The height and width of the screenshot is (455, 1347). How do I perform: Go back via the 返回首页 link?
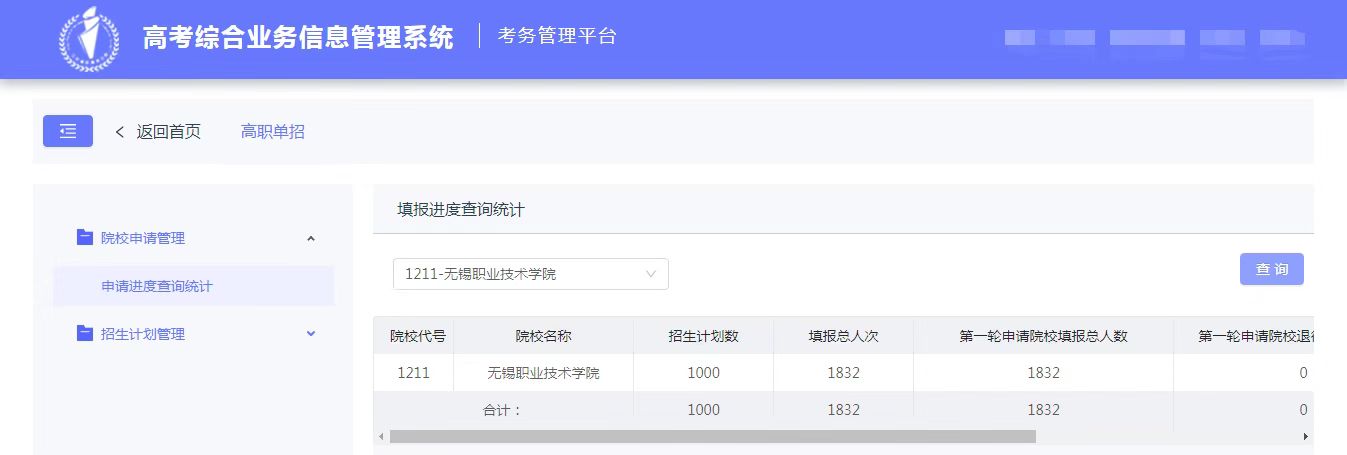[168, 132]
